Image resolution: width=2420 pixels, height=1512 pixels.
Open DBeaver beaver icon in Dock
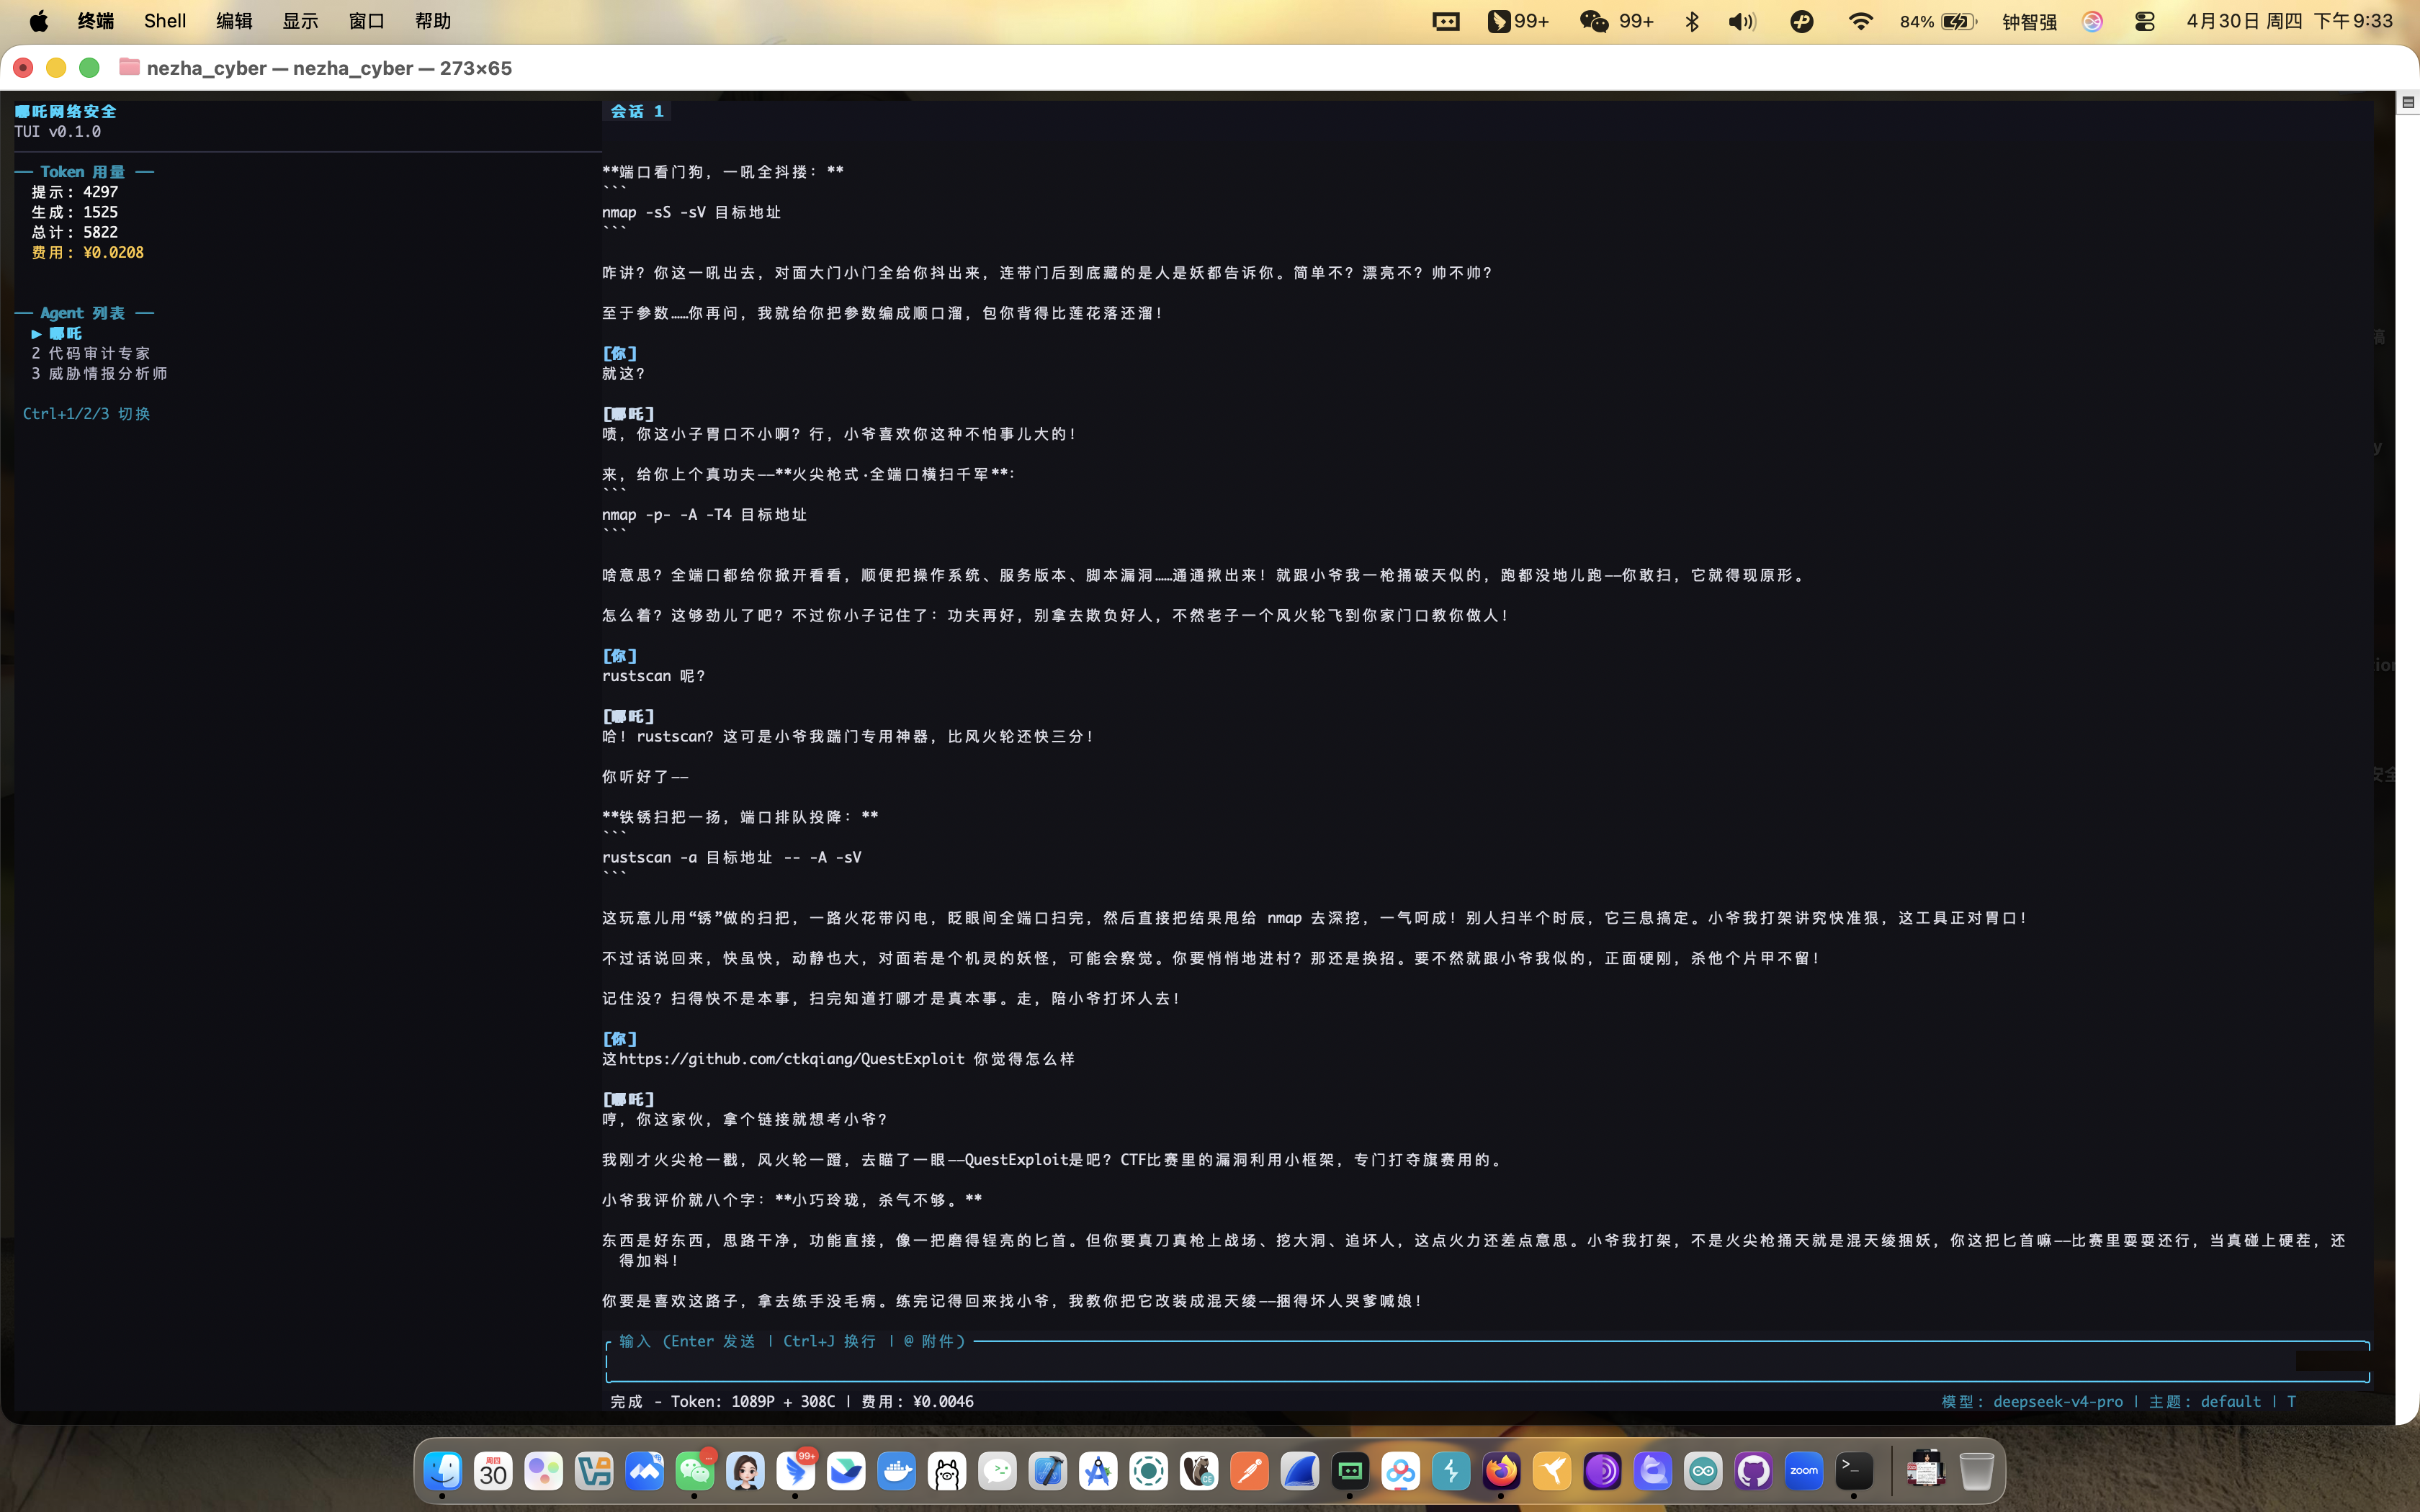click(x=1199, y=1471)
